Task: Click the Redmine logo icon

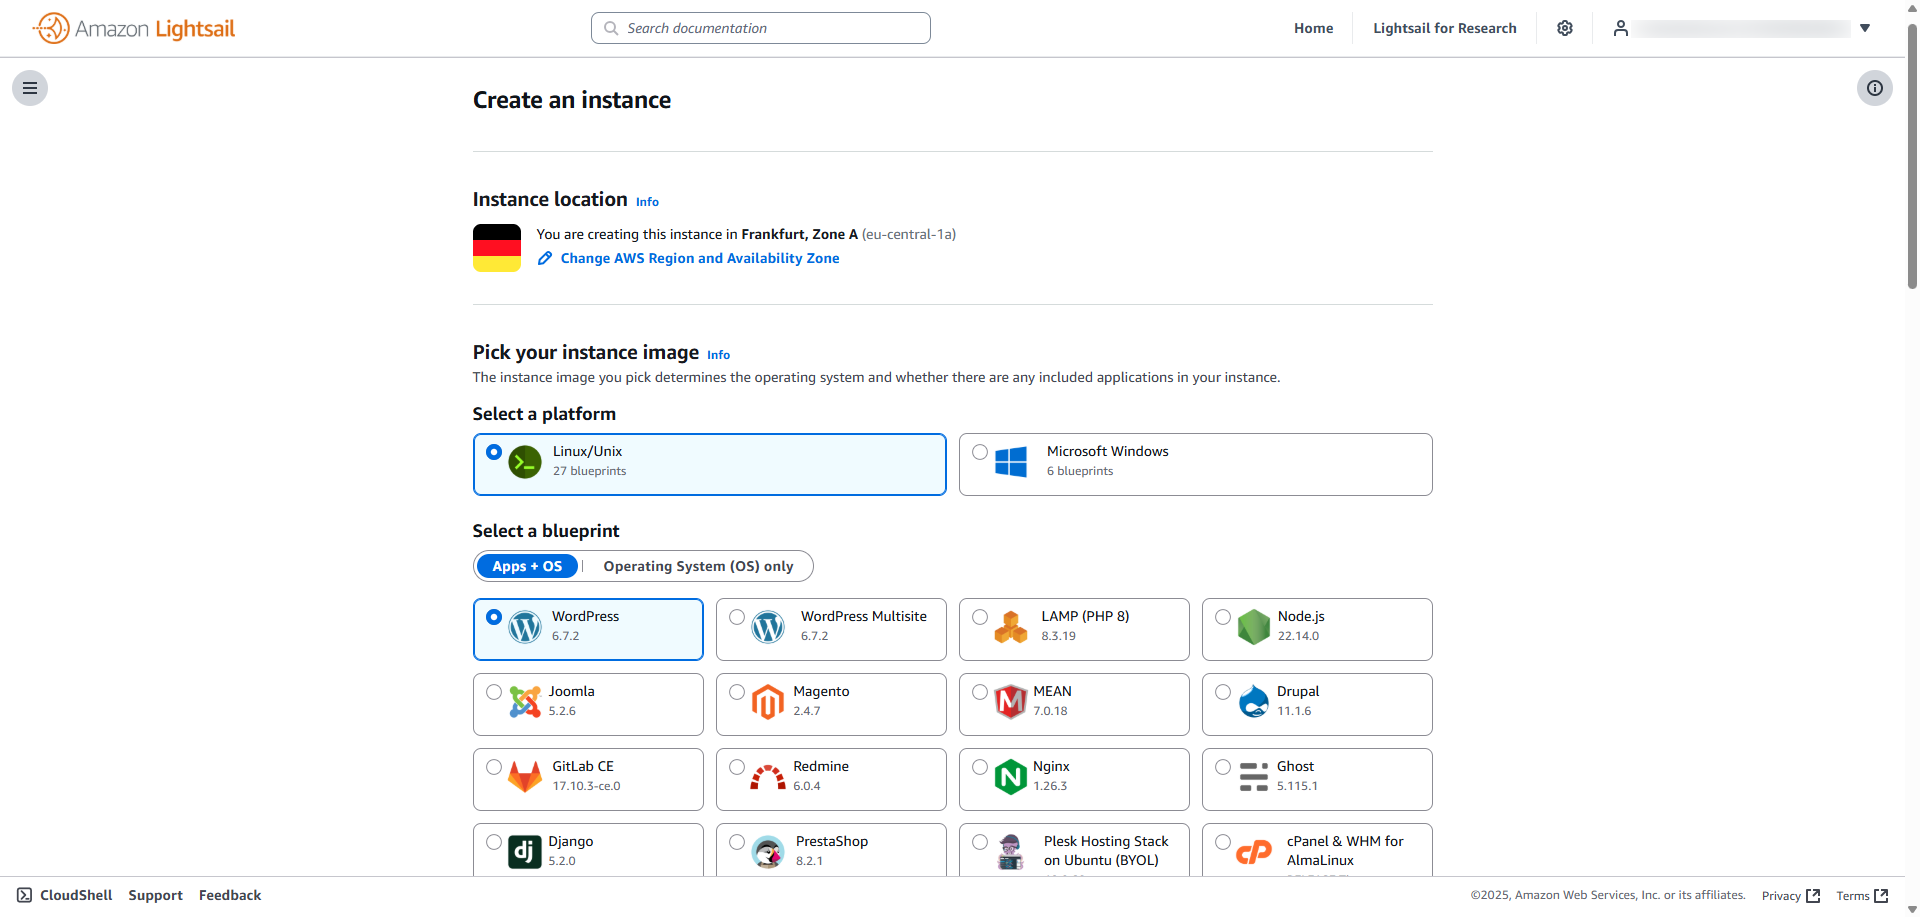Action: 768,777
